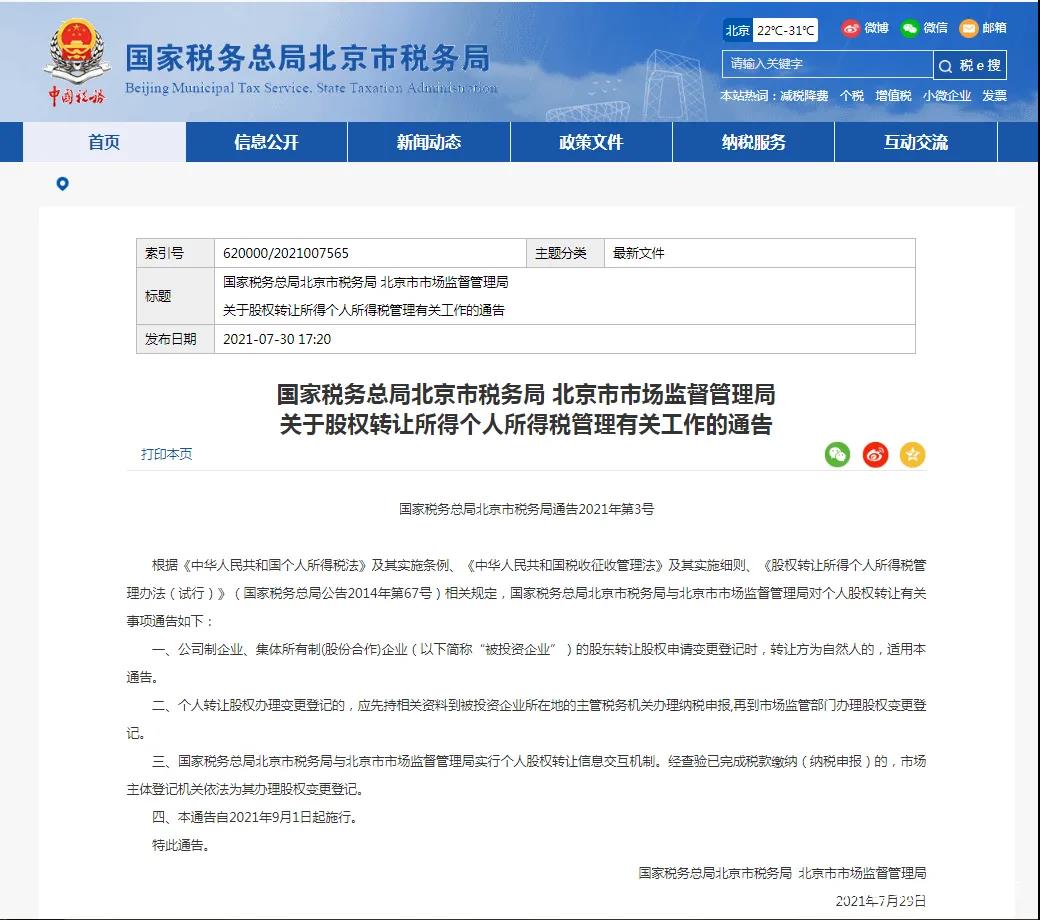Click the Weibo icon in the header
Image resolution: width=1040 pixels, height=920 pixels.
point(851,28)
